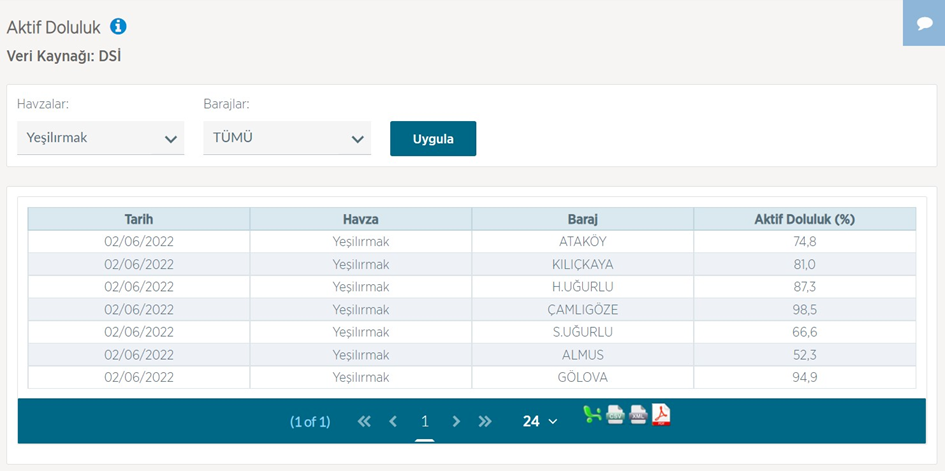The image size is (945, 471).
Task: Export table as Excel file
Action: pyautogui.click(x=592, y=415)
